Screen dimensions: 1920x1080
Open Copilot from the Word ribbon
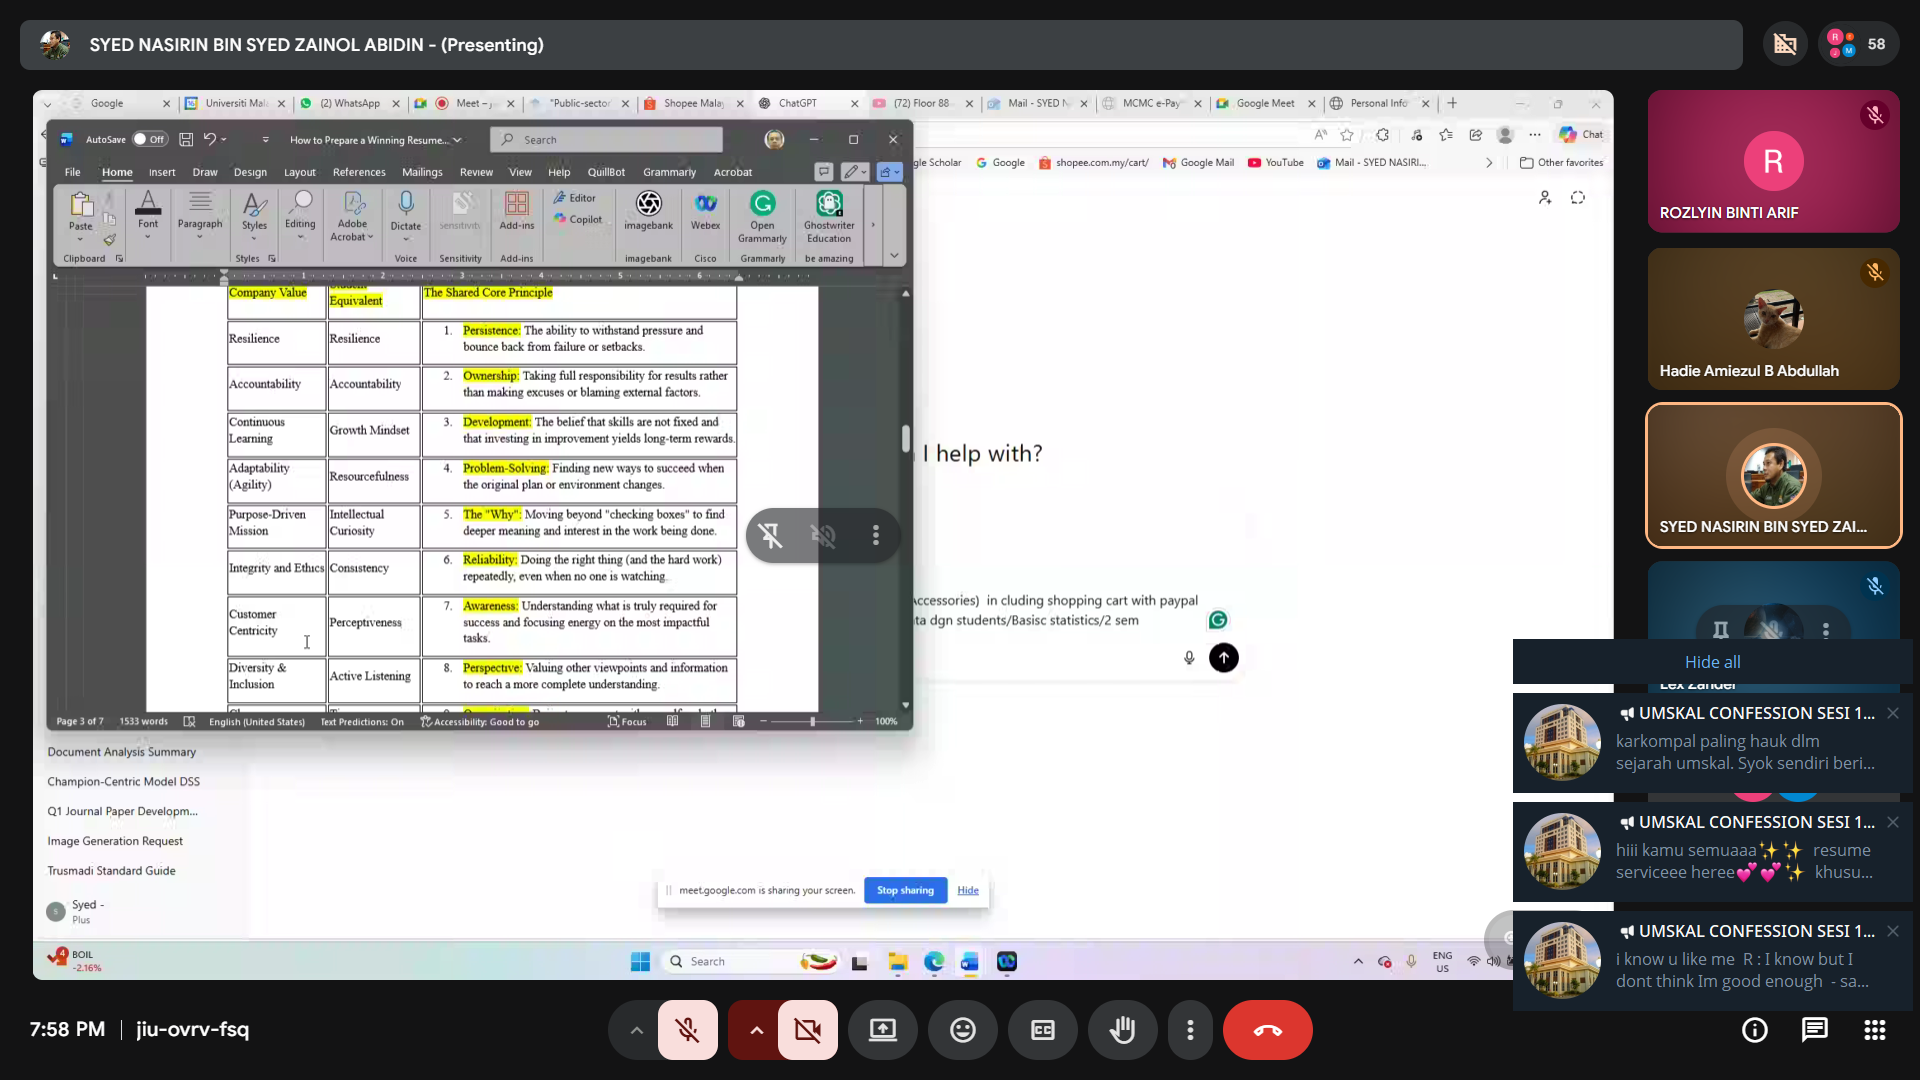[x=578, y=220]
